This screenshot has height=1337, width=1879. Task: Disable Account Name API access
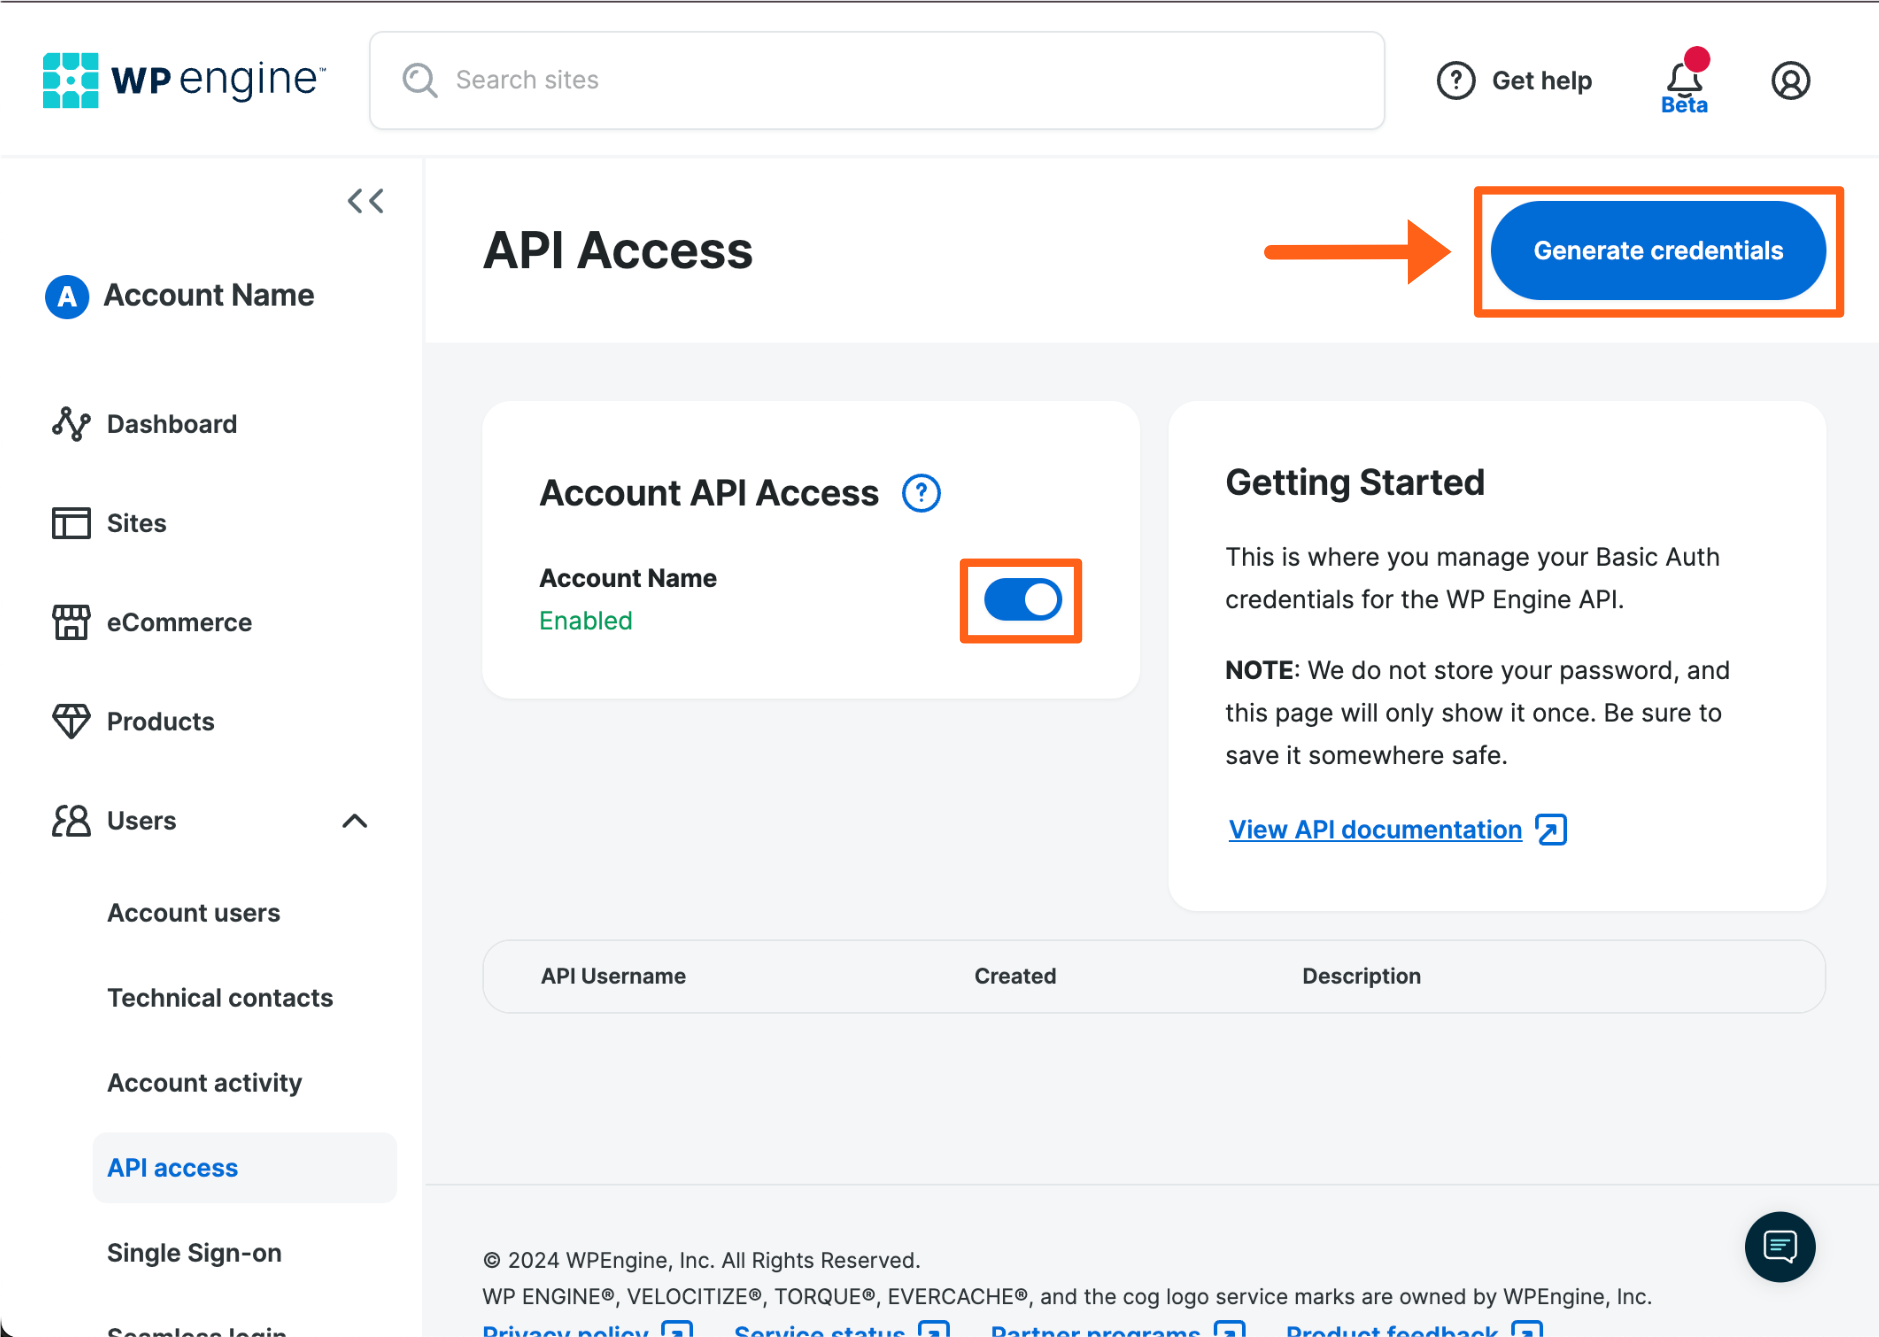coord(1020,600)
